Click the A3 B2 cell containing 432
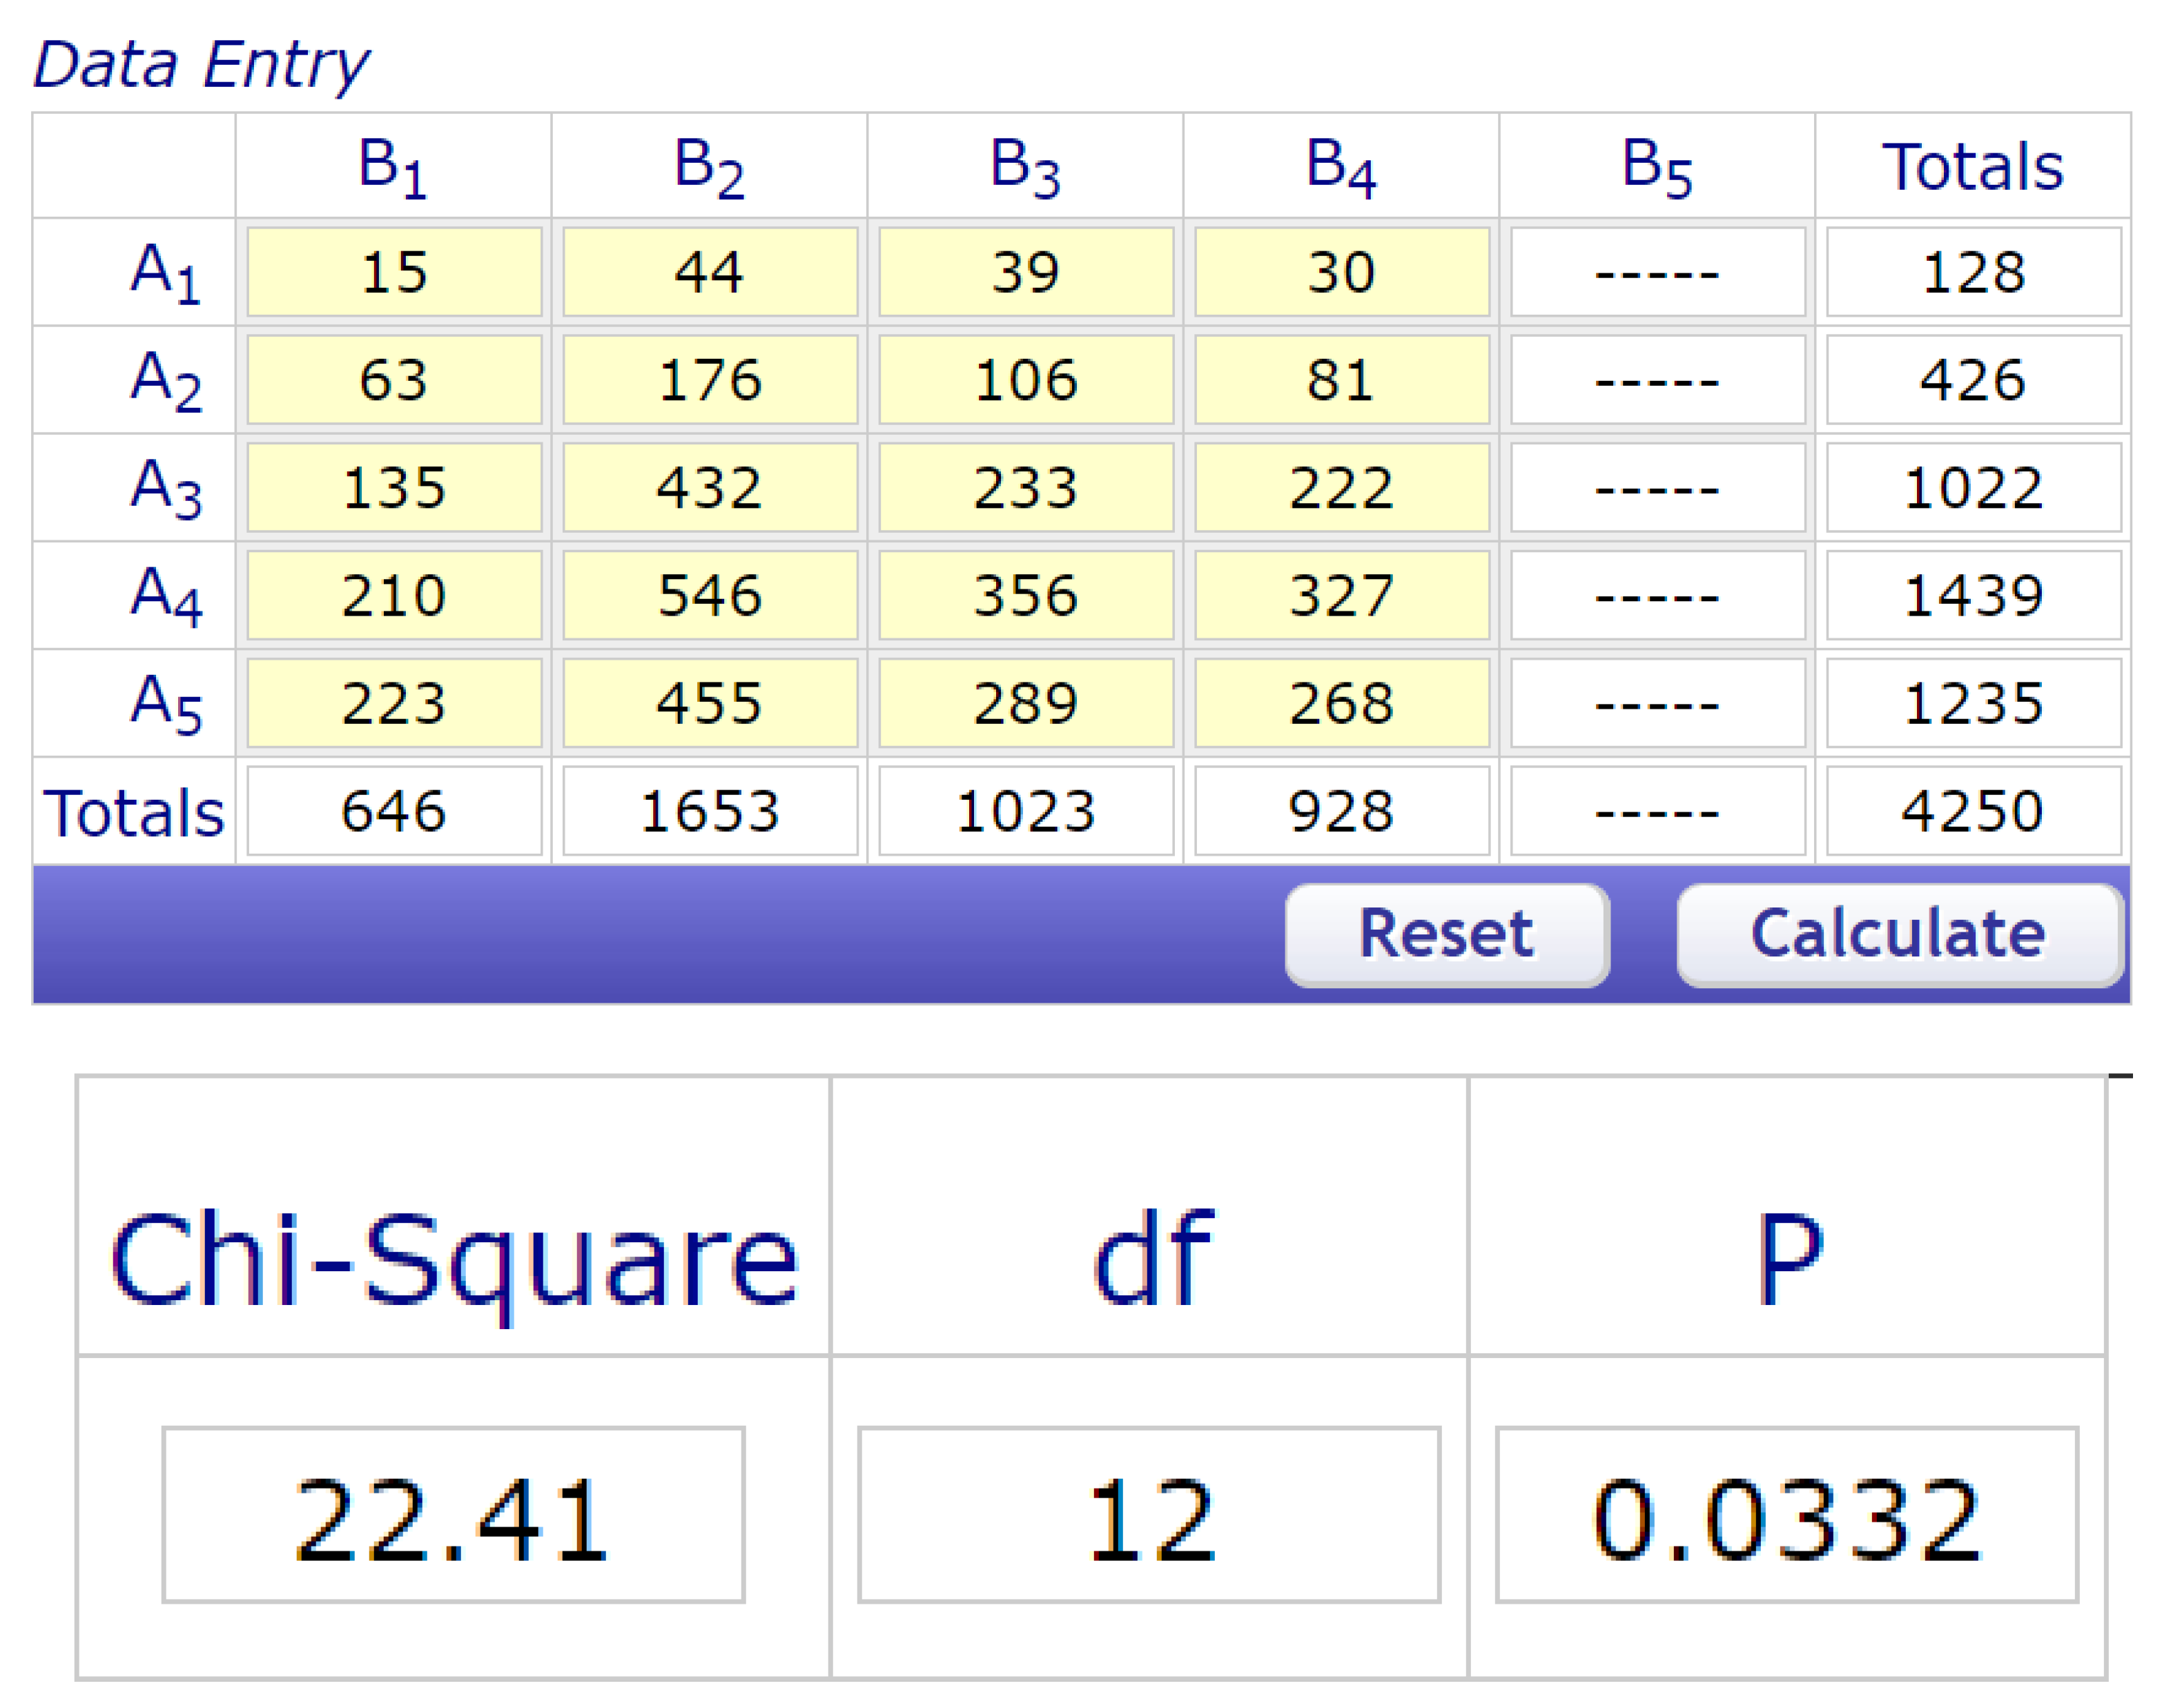The height and width of the screenshot is (1708, 2162). 710,488
